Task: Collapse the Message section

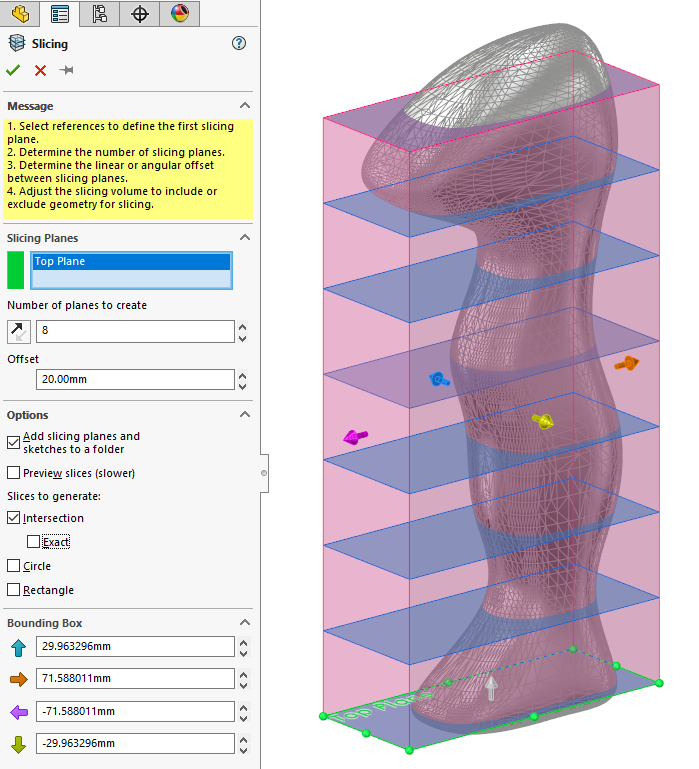Action: (x=244, y=106)
